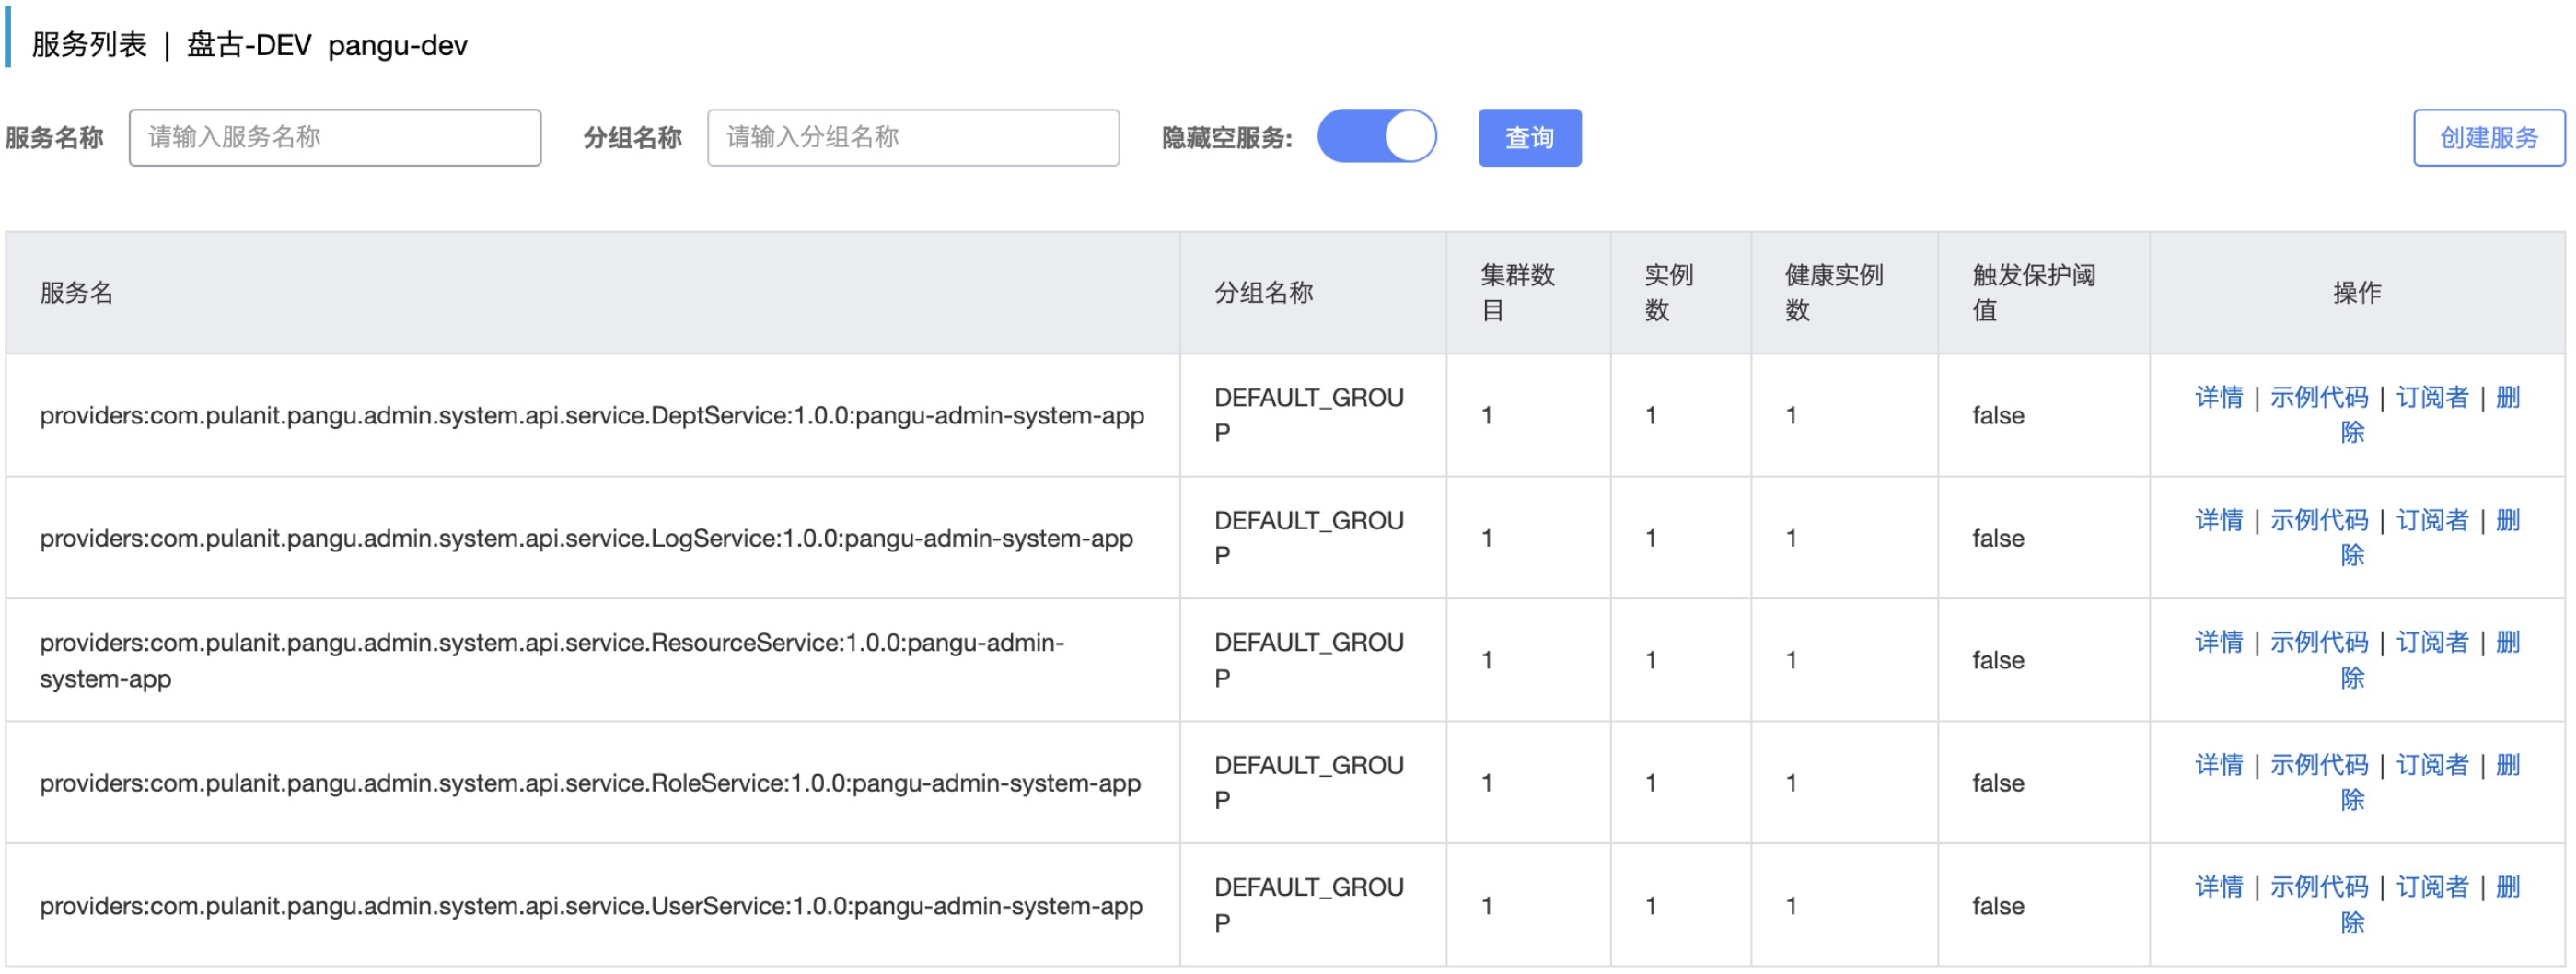Viewport: 2576px width, 974px height.
Task: Click the pangu-dev namespace label
Action: click(x=397, y=46)
